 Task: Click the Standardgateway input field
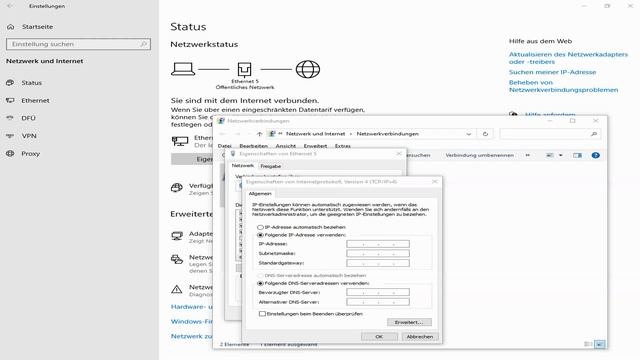(x=378, y=263)
